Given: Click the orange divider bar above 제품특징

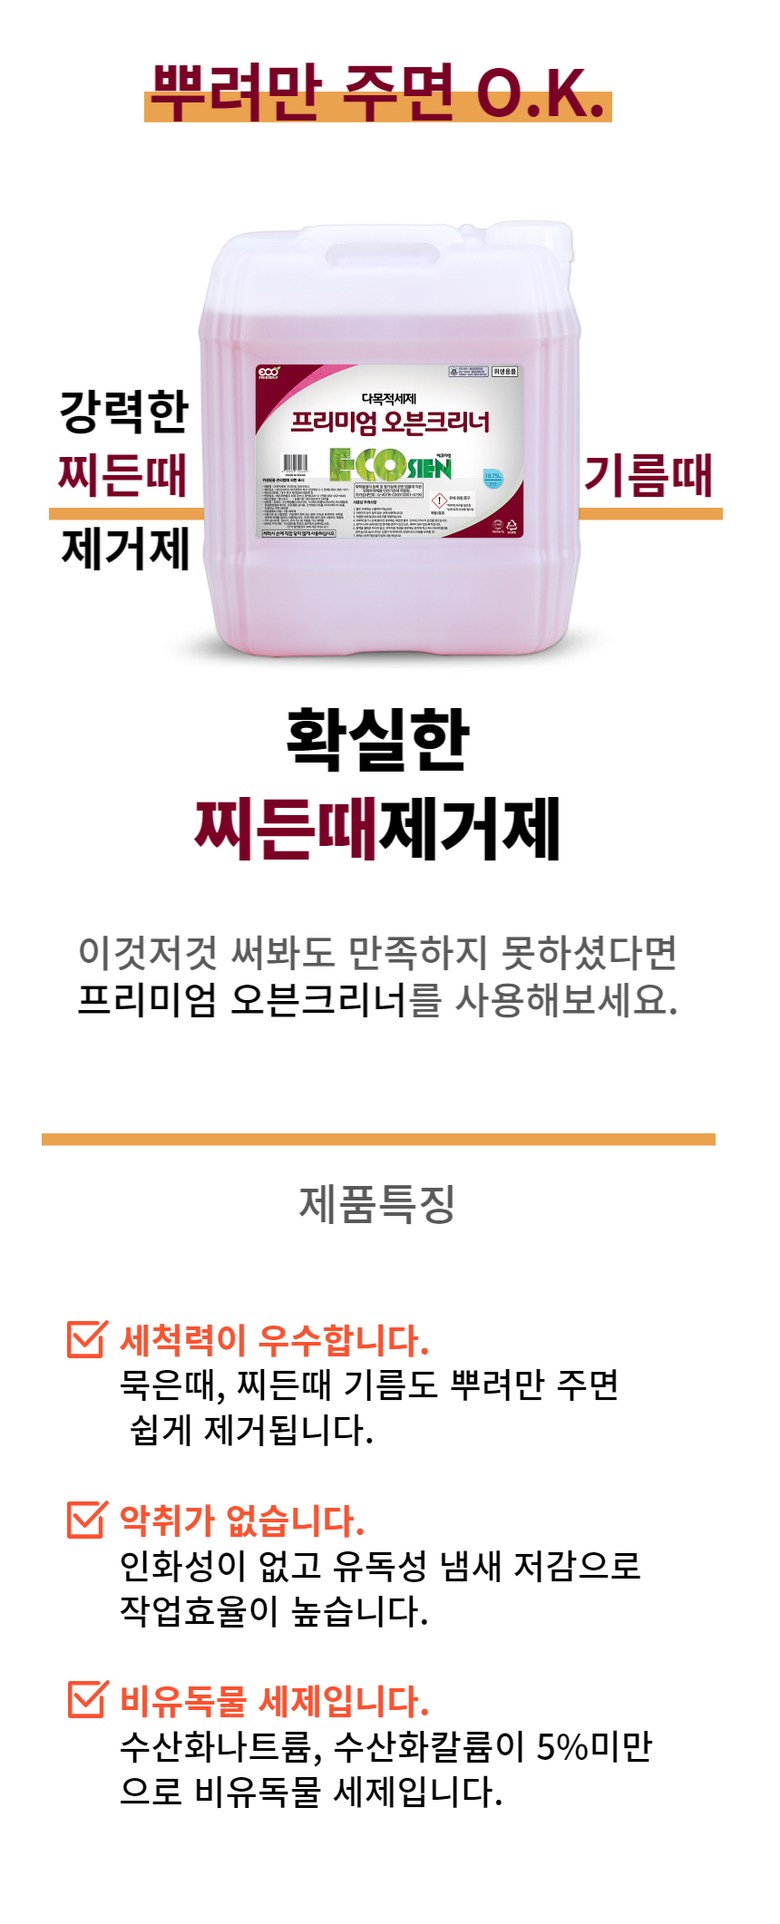Looking at the screenshot, I should point(378,1139).
